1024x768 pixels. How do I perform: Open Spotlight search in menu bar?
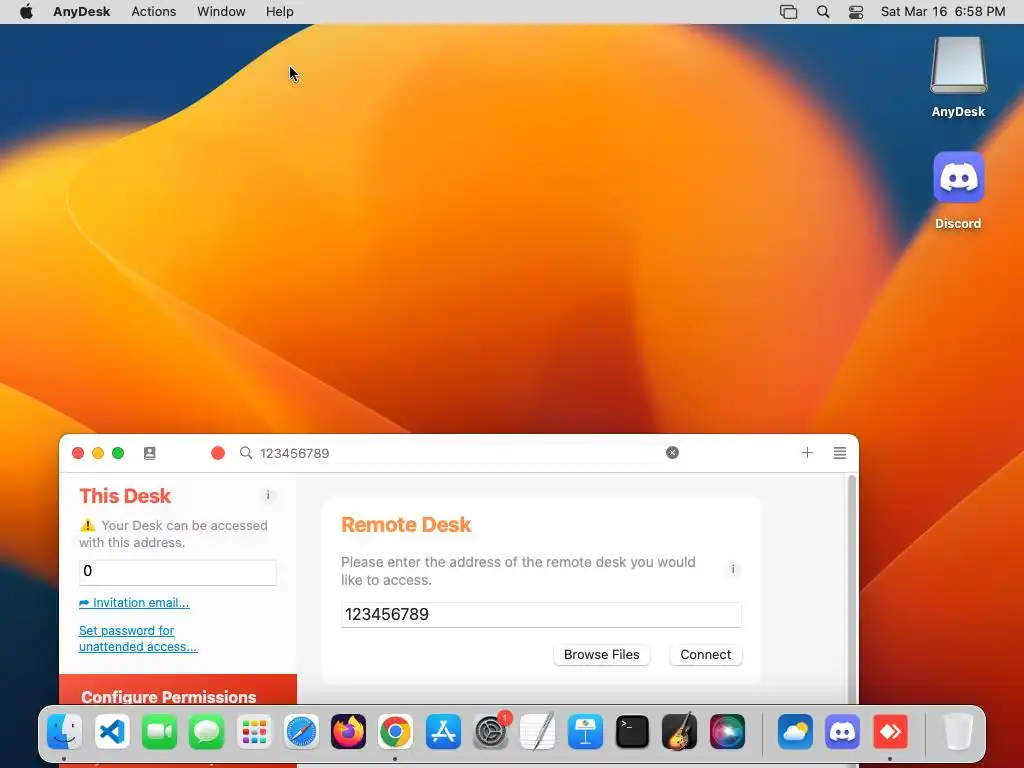click(x=823, y=12)
